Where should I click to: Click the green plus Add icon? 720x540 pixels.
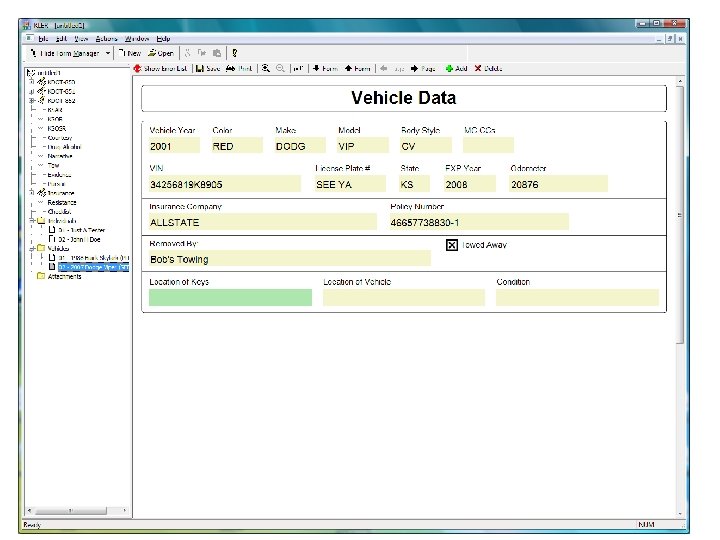coord(449,68)
